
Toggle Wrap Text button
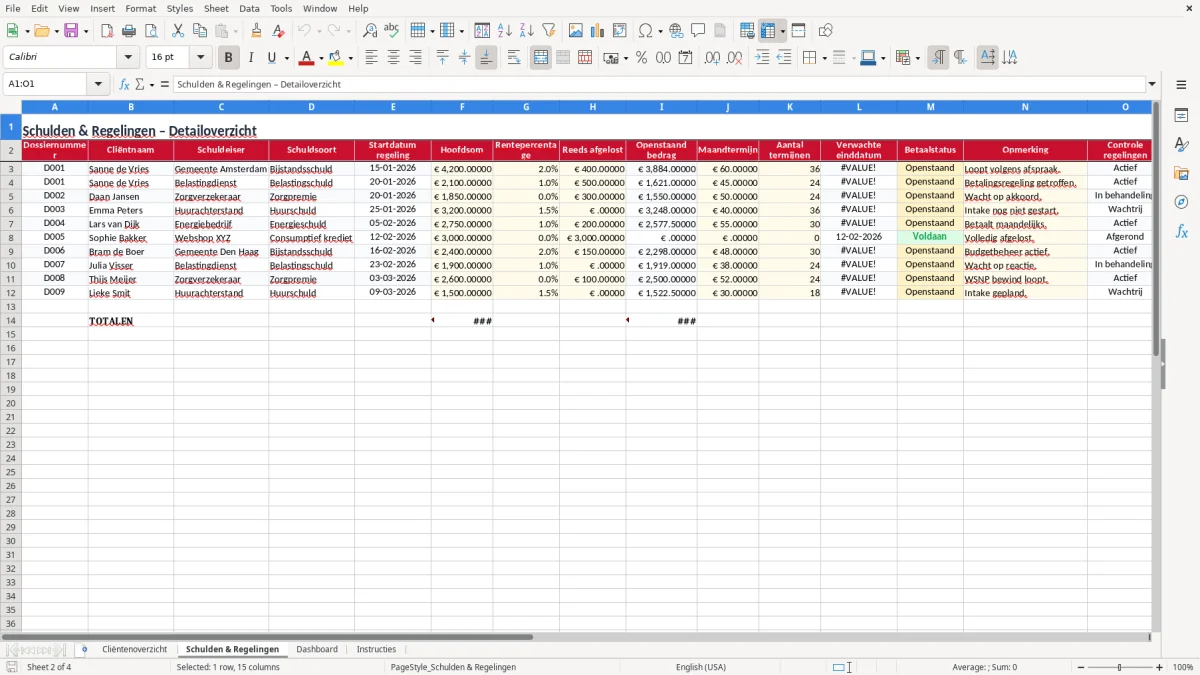(514, 58)
